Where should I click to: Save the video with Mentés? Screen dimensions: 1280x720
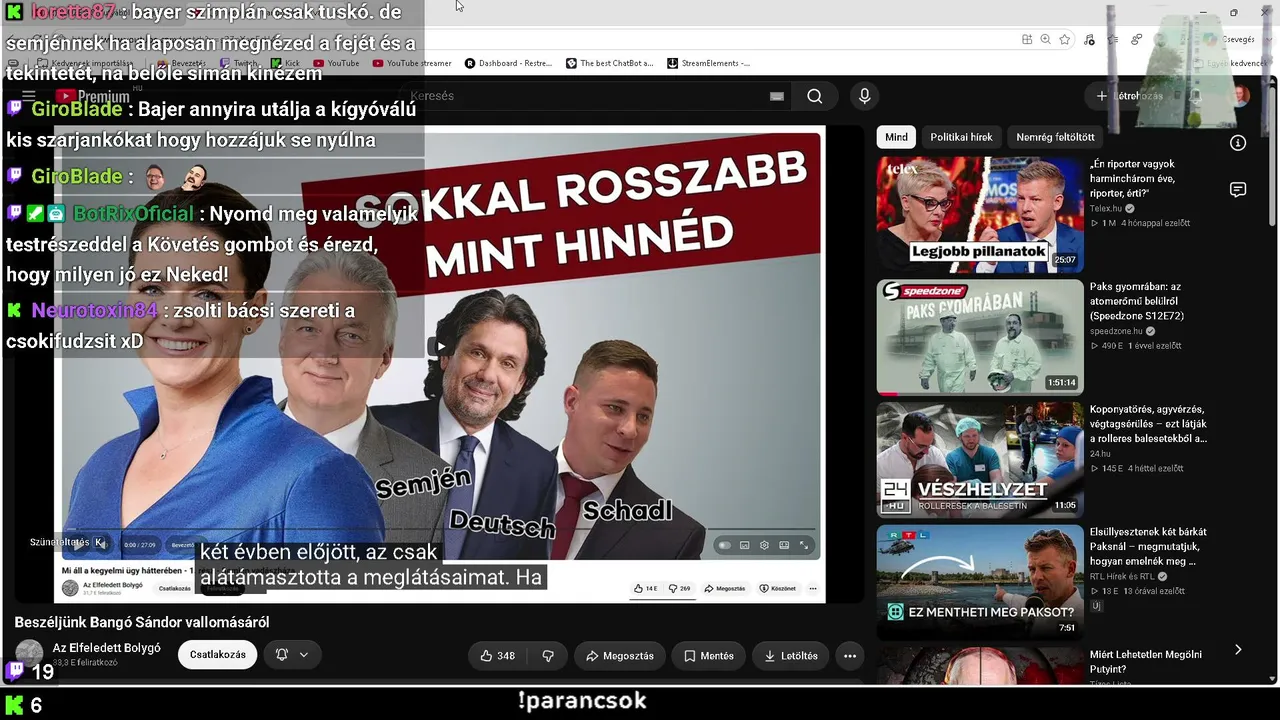[709, 656]
